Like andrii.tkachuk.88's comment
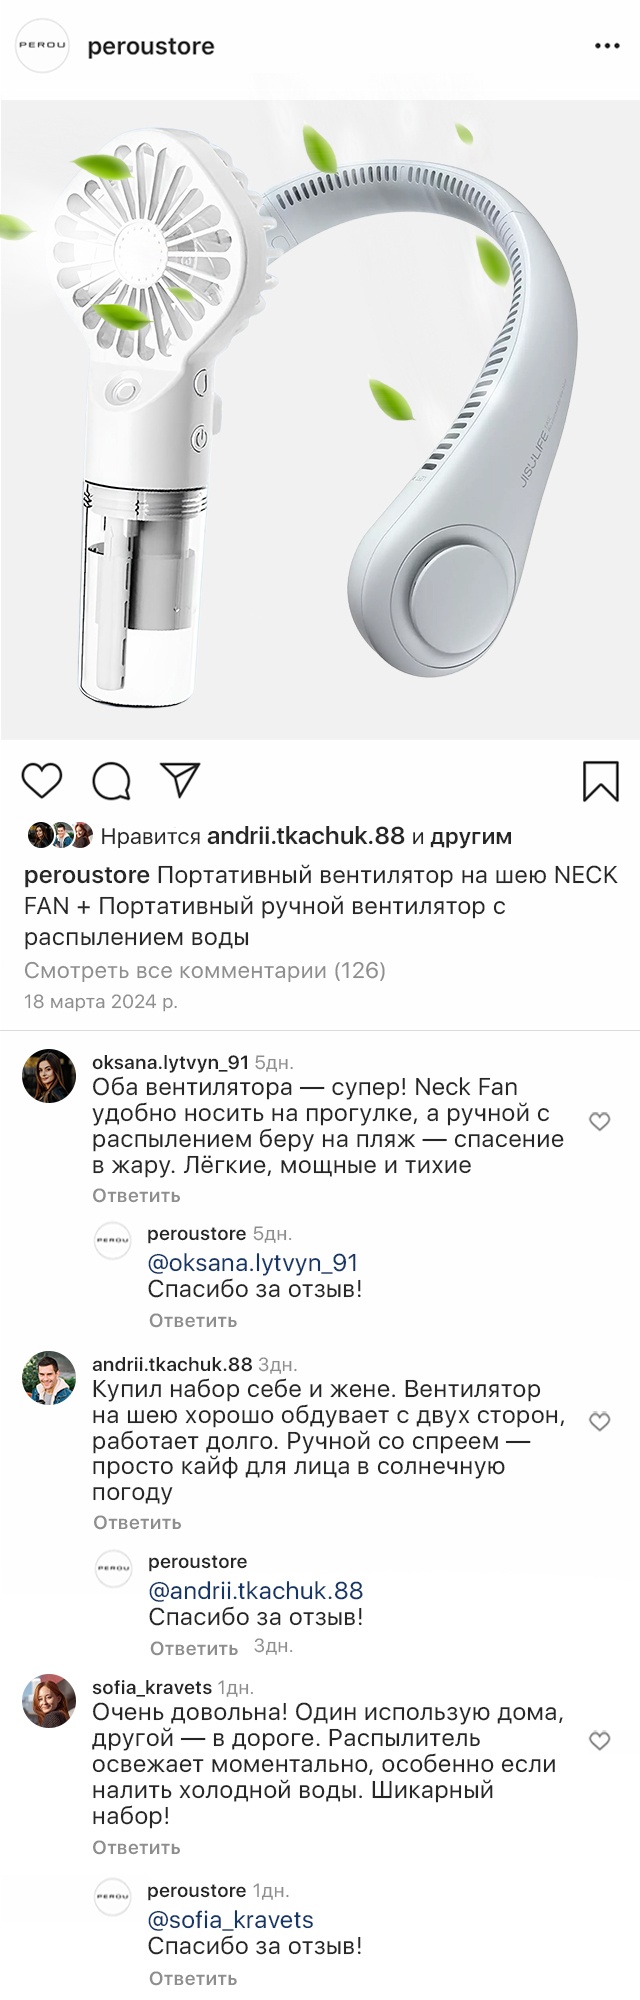Image resolution: width=640 pixels, height=2000 pixels. point(599,1422)
